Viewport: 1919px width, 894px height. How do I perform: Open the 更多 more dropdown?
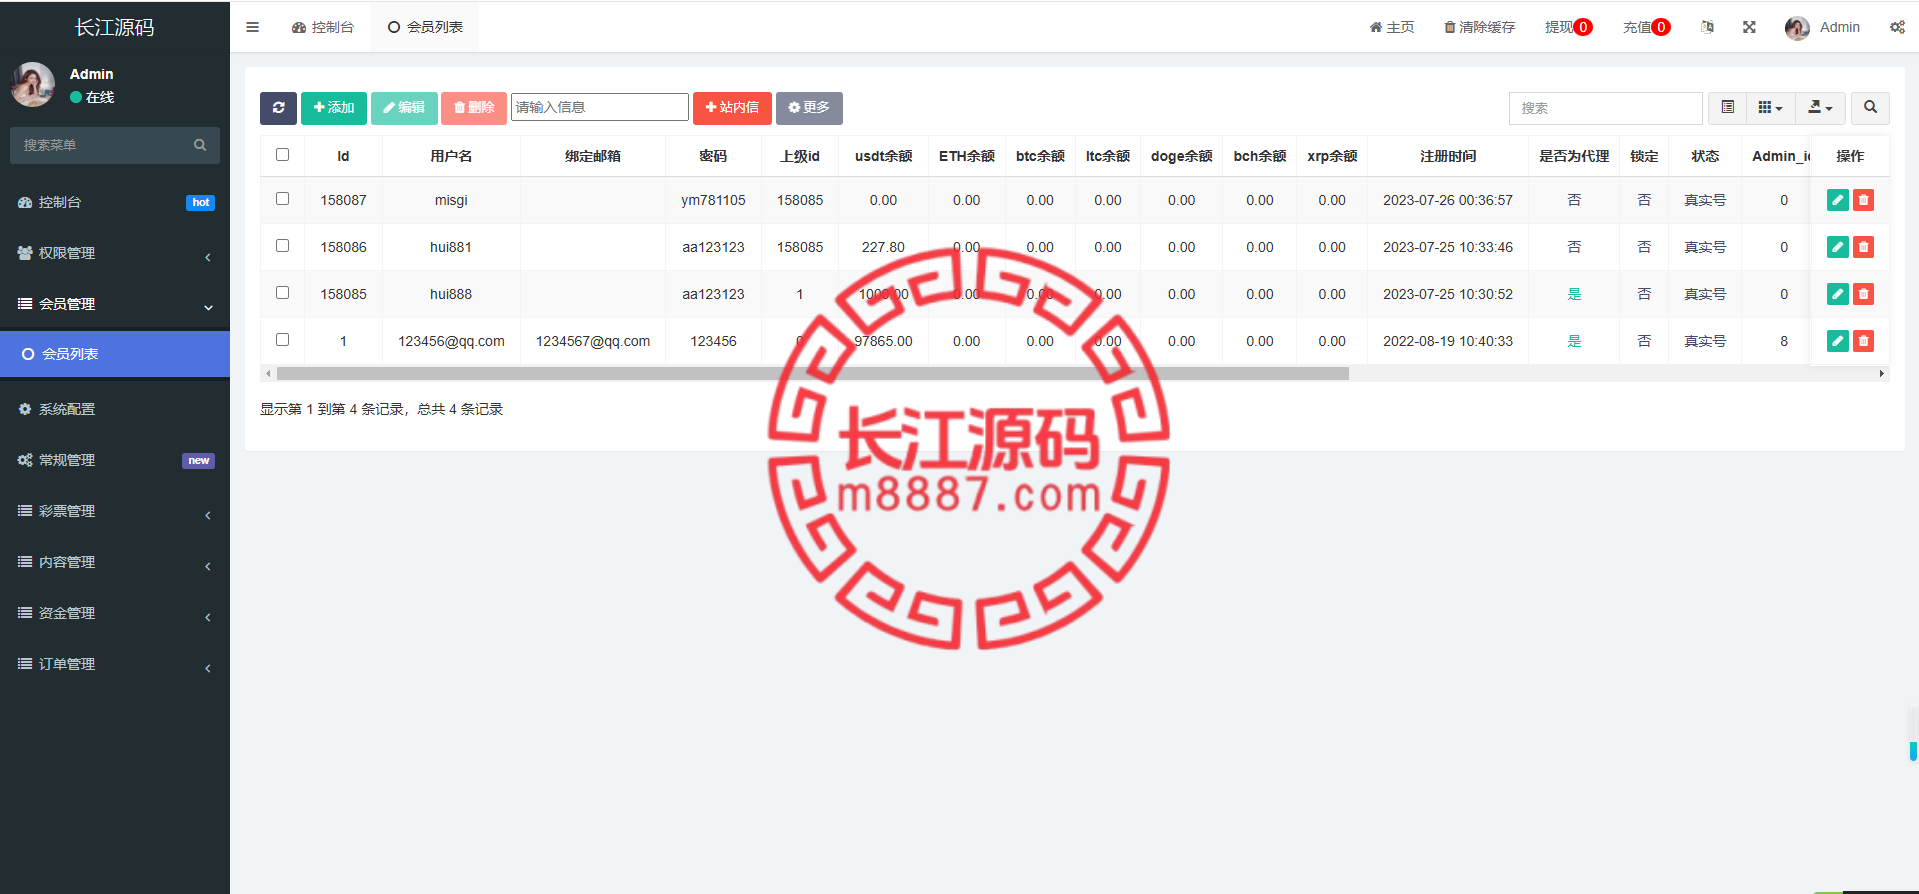809,108
